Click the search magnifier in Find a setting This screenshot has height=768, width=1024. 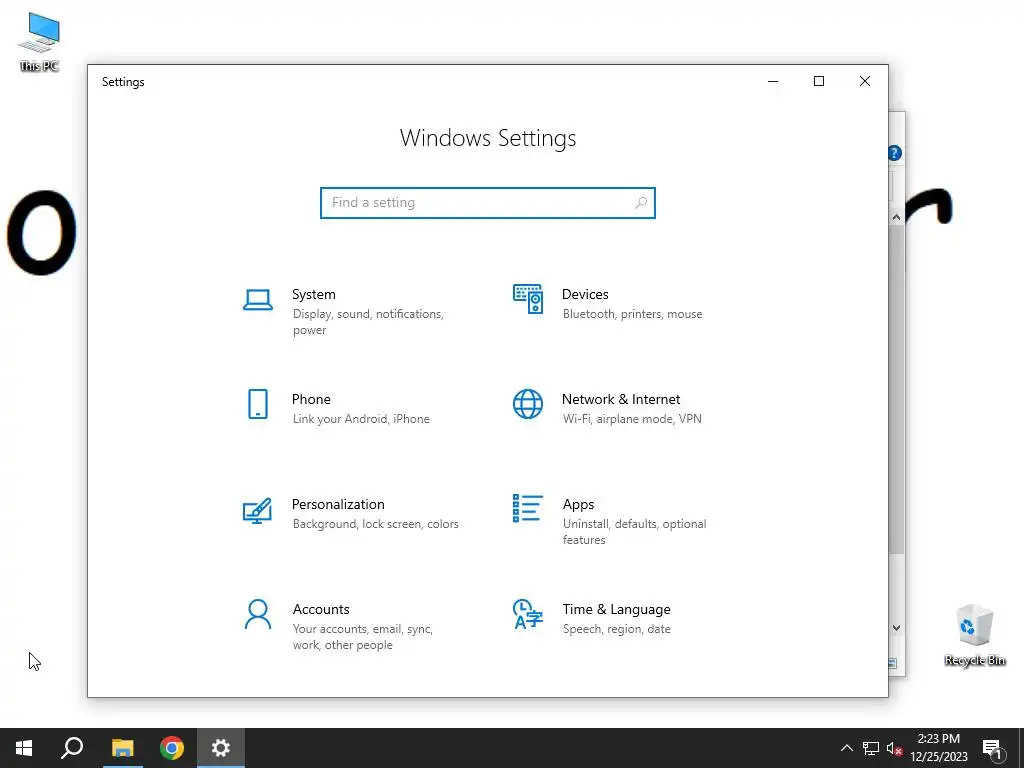tap(641, 202)
